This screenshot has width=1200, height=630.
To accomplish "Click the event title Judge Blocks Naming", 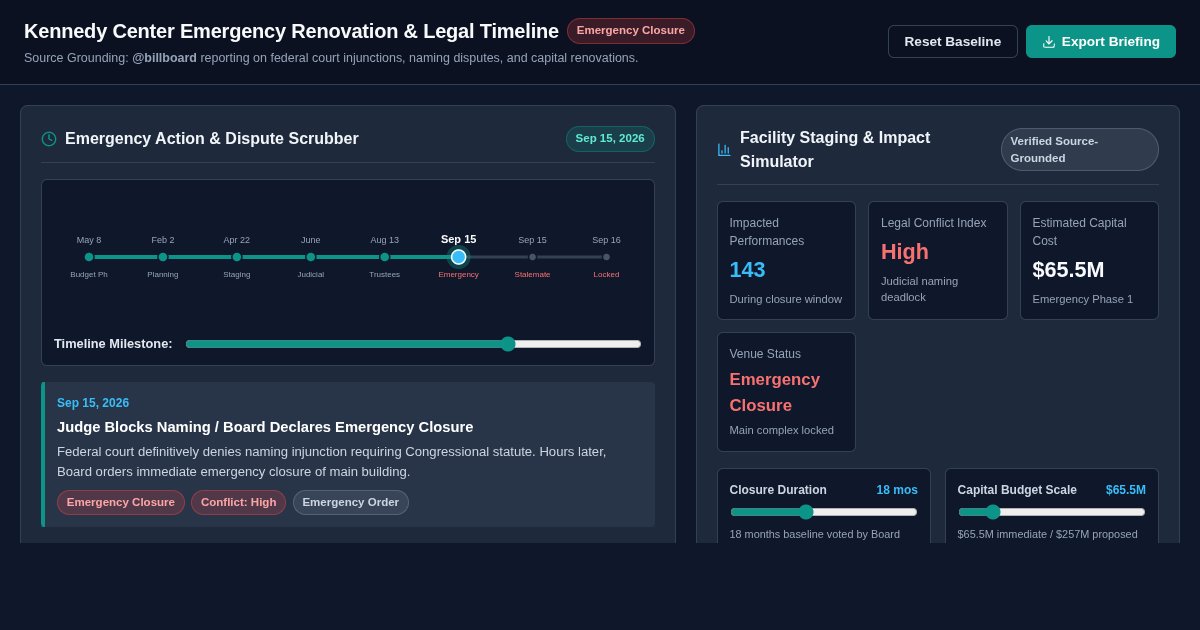I will (x=265, y=427).
